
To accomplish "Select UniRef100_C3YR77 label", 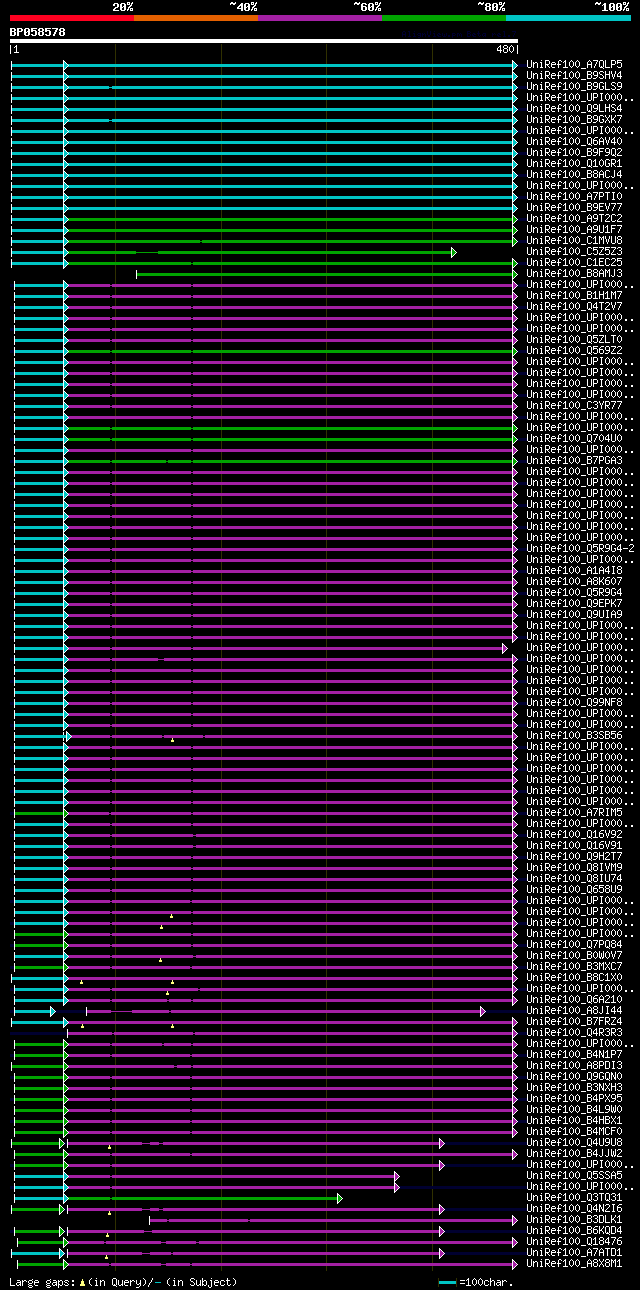I will [574, 405].
